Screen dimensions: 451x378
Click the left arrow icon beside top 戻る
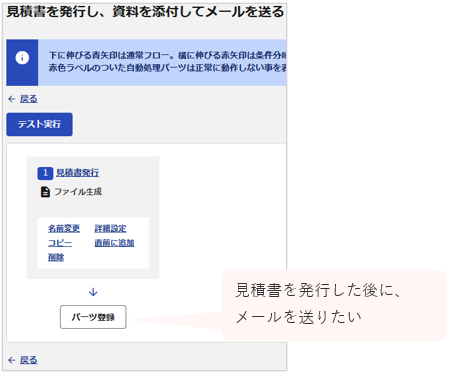point(12,99)
